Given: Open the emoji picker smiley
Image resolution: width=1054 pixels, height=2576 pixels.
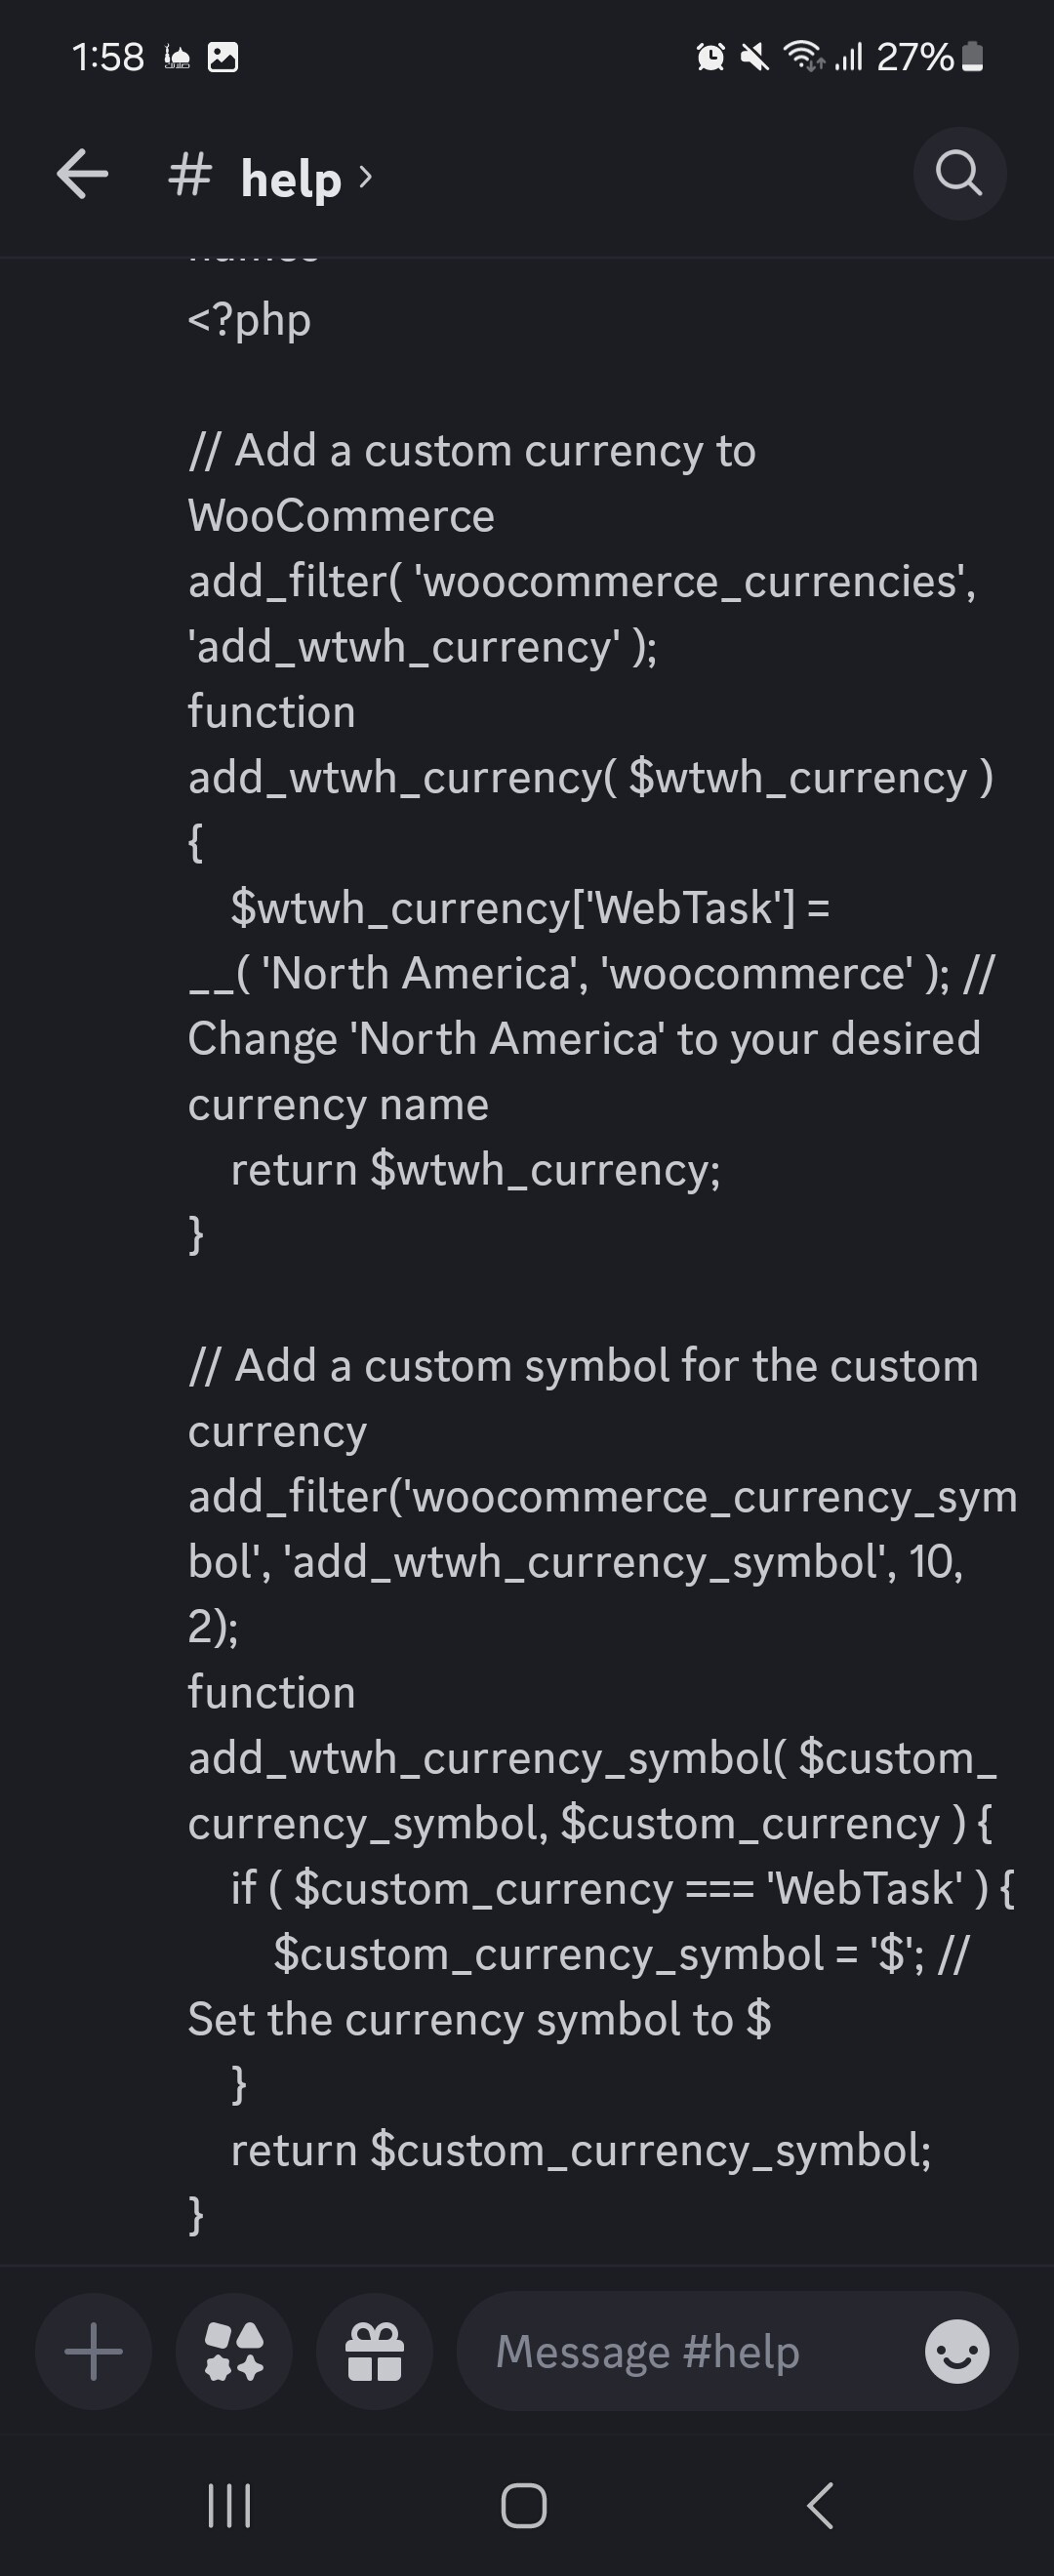Looking at the screenshot, I should (957, 2351).
